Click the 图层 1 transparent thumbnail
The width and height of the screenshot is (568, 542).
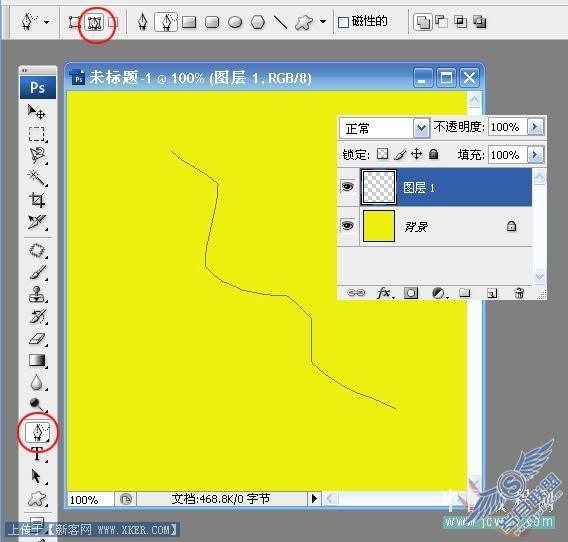click(379, 187)
